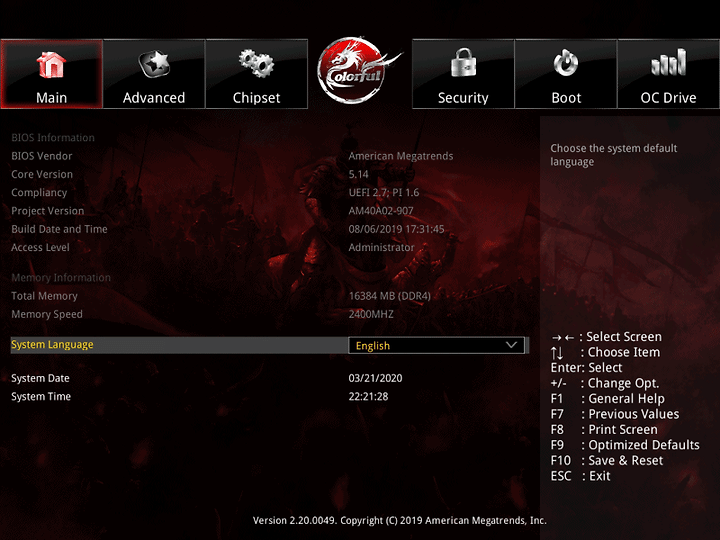Open the OC Drive tab label
The width and height of the screenshot is (720, 540).
[669, 98]
